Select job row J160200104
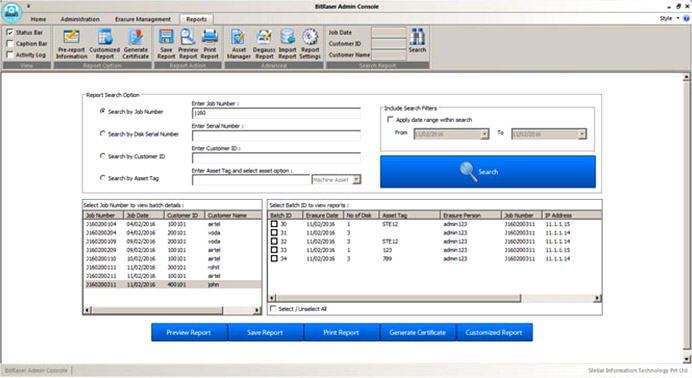The width and height of the screenshot is (692, 378). 172,224
